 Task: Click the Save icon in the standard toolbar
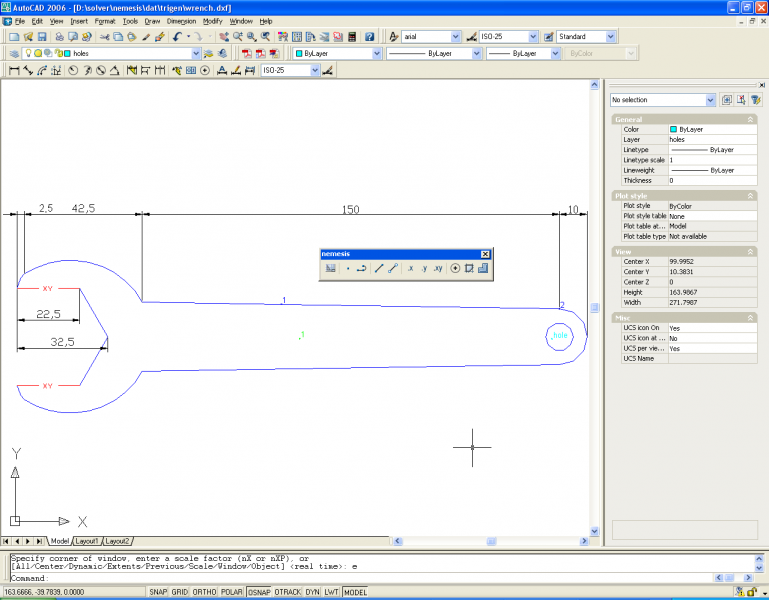click(x=42, y=37)
